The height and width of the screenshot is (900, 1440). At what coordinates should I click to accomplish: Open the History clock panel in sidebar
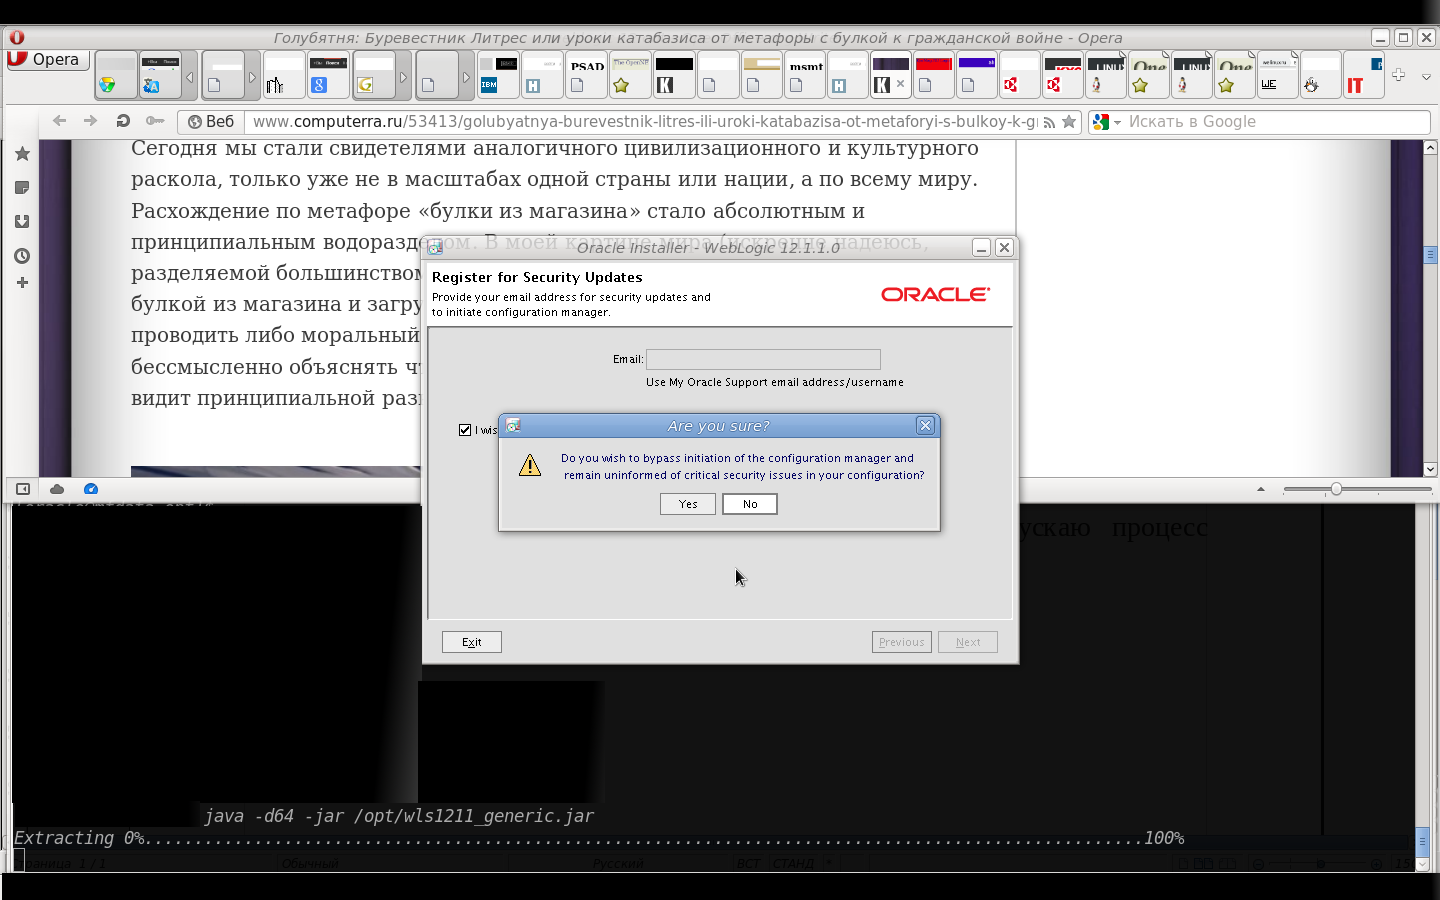[22, 256]
